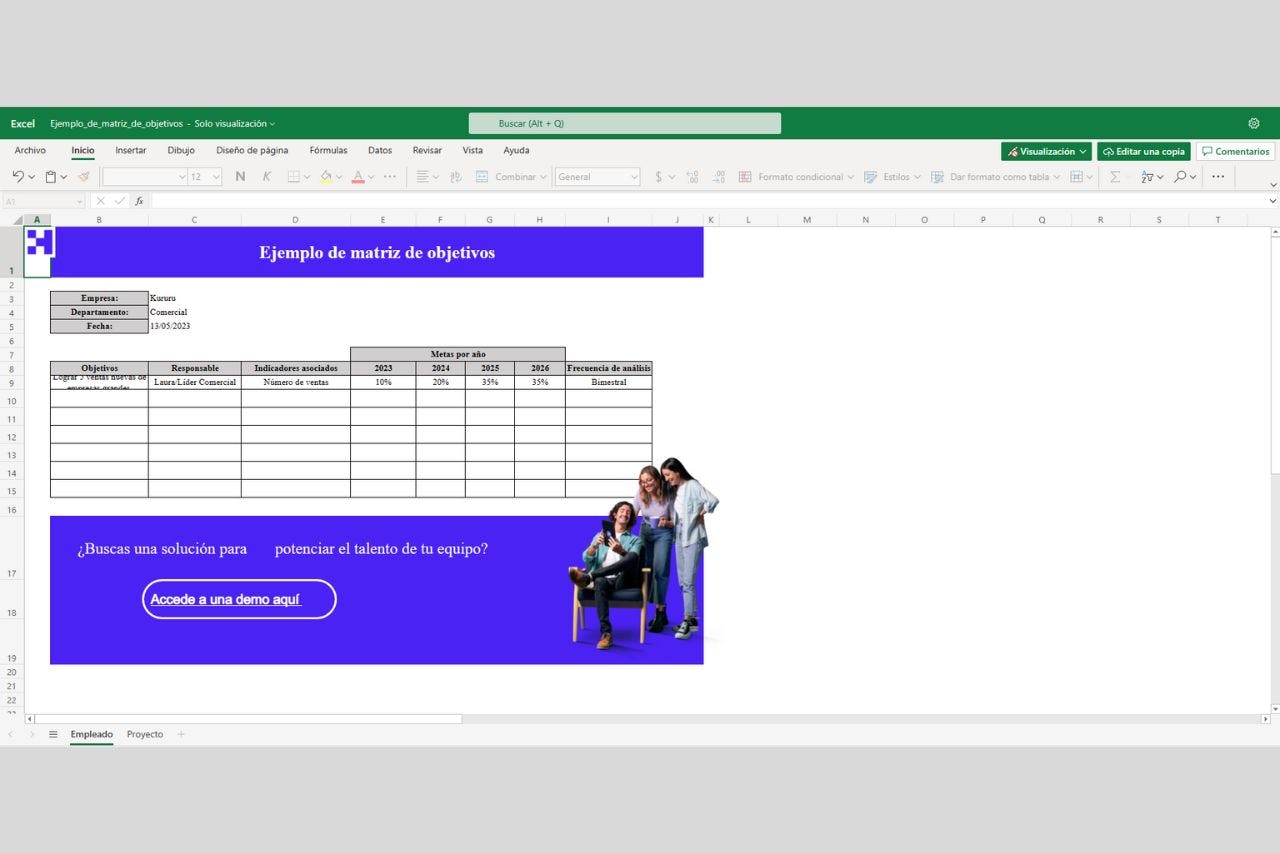
Task: Apply italics with the K icon
Action: [267, 177]
